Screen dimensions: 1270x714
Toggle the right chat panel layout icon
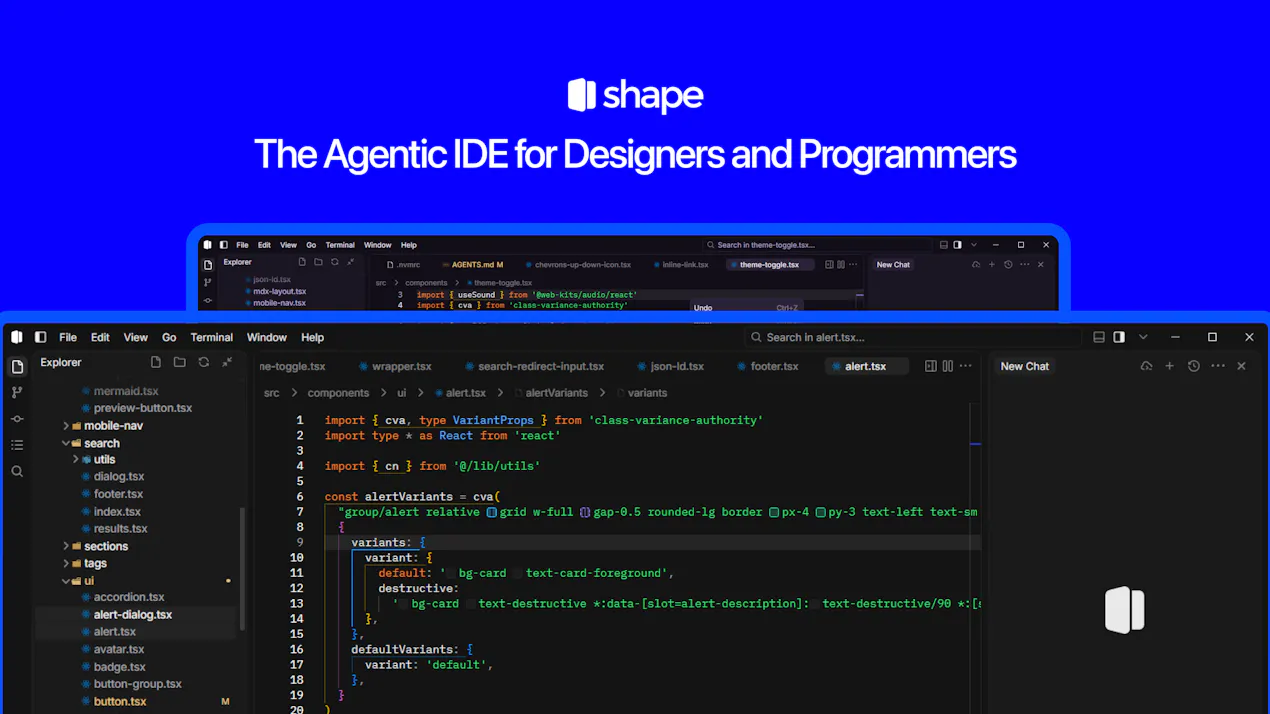1119,338
